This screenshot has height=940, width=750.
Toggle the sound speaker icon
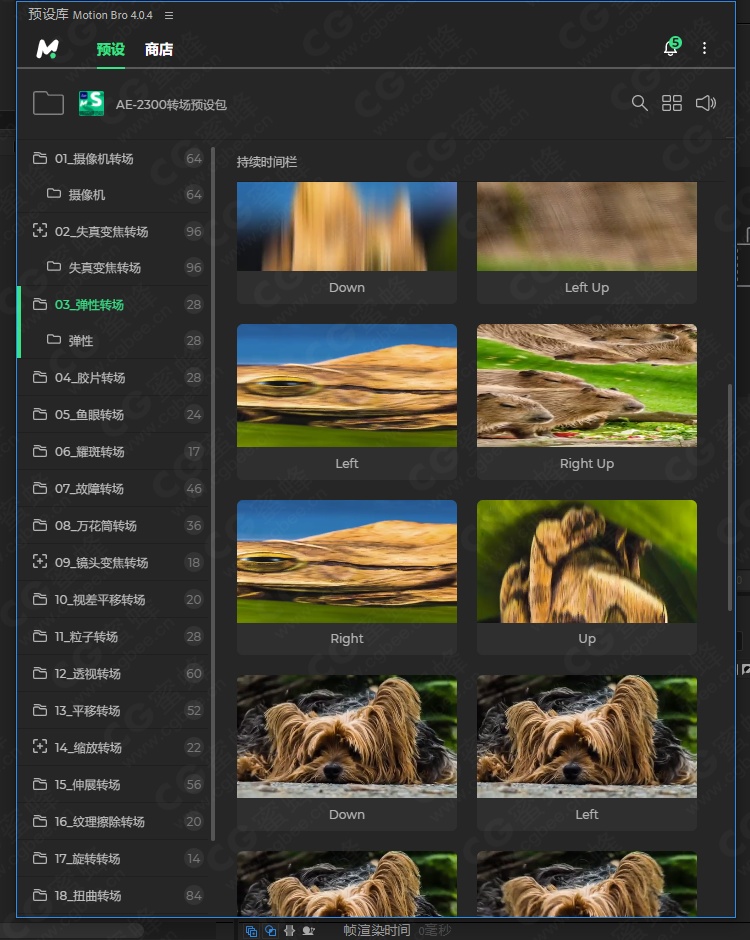coord(706,103)
